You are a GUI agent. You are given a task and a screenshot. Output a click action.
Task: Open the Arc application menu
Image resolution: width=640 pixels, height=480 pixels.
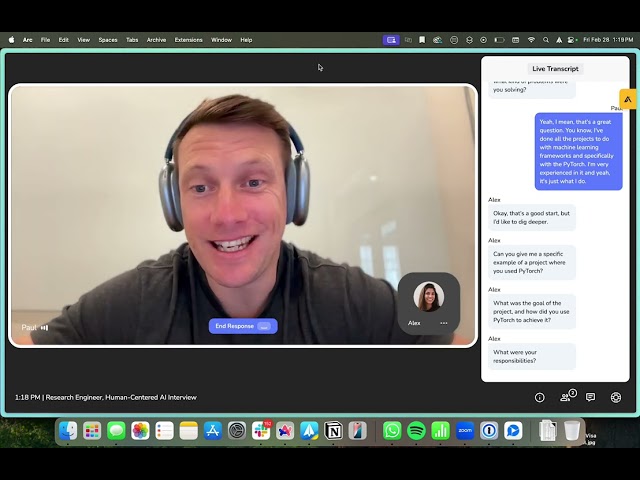tap(27, 40)
